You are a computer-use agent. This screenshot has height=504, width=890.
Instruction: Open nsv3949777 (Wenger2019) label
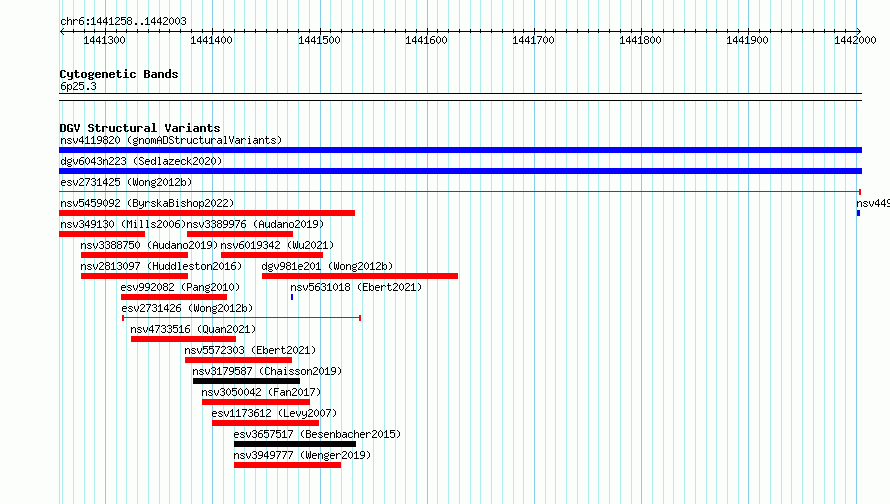click(302, 455)
